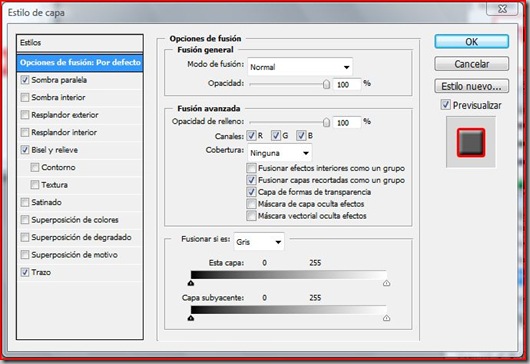Viewport: 530px width, 364px height.
Task: Check Fusionar efectos interiores como un grupo
Action: [x=251, y=168]
